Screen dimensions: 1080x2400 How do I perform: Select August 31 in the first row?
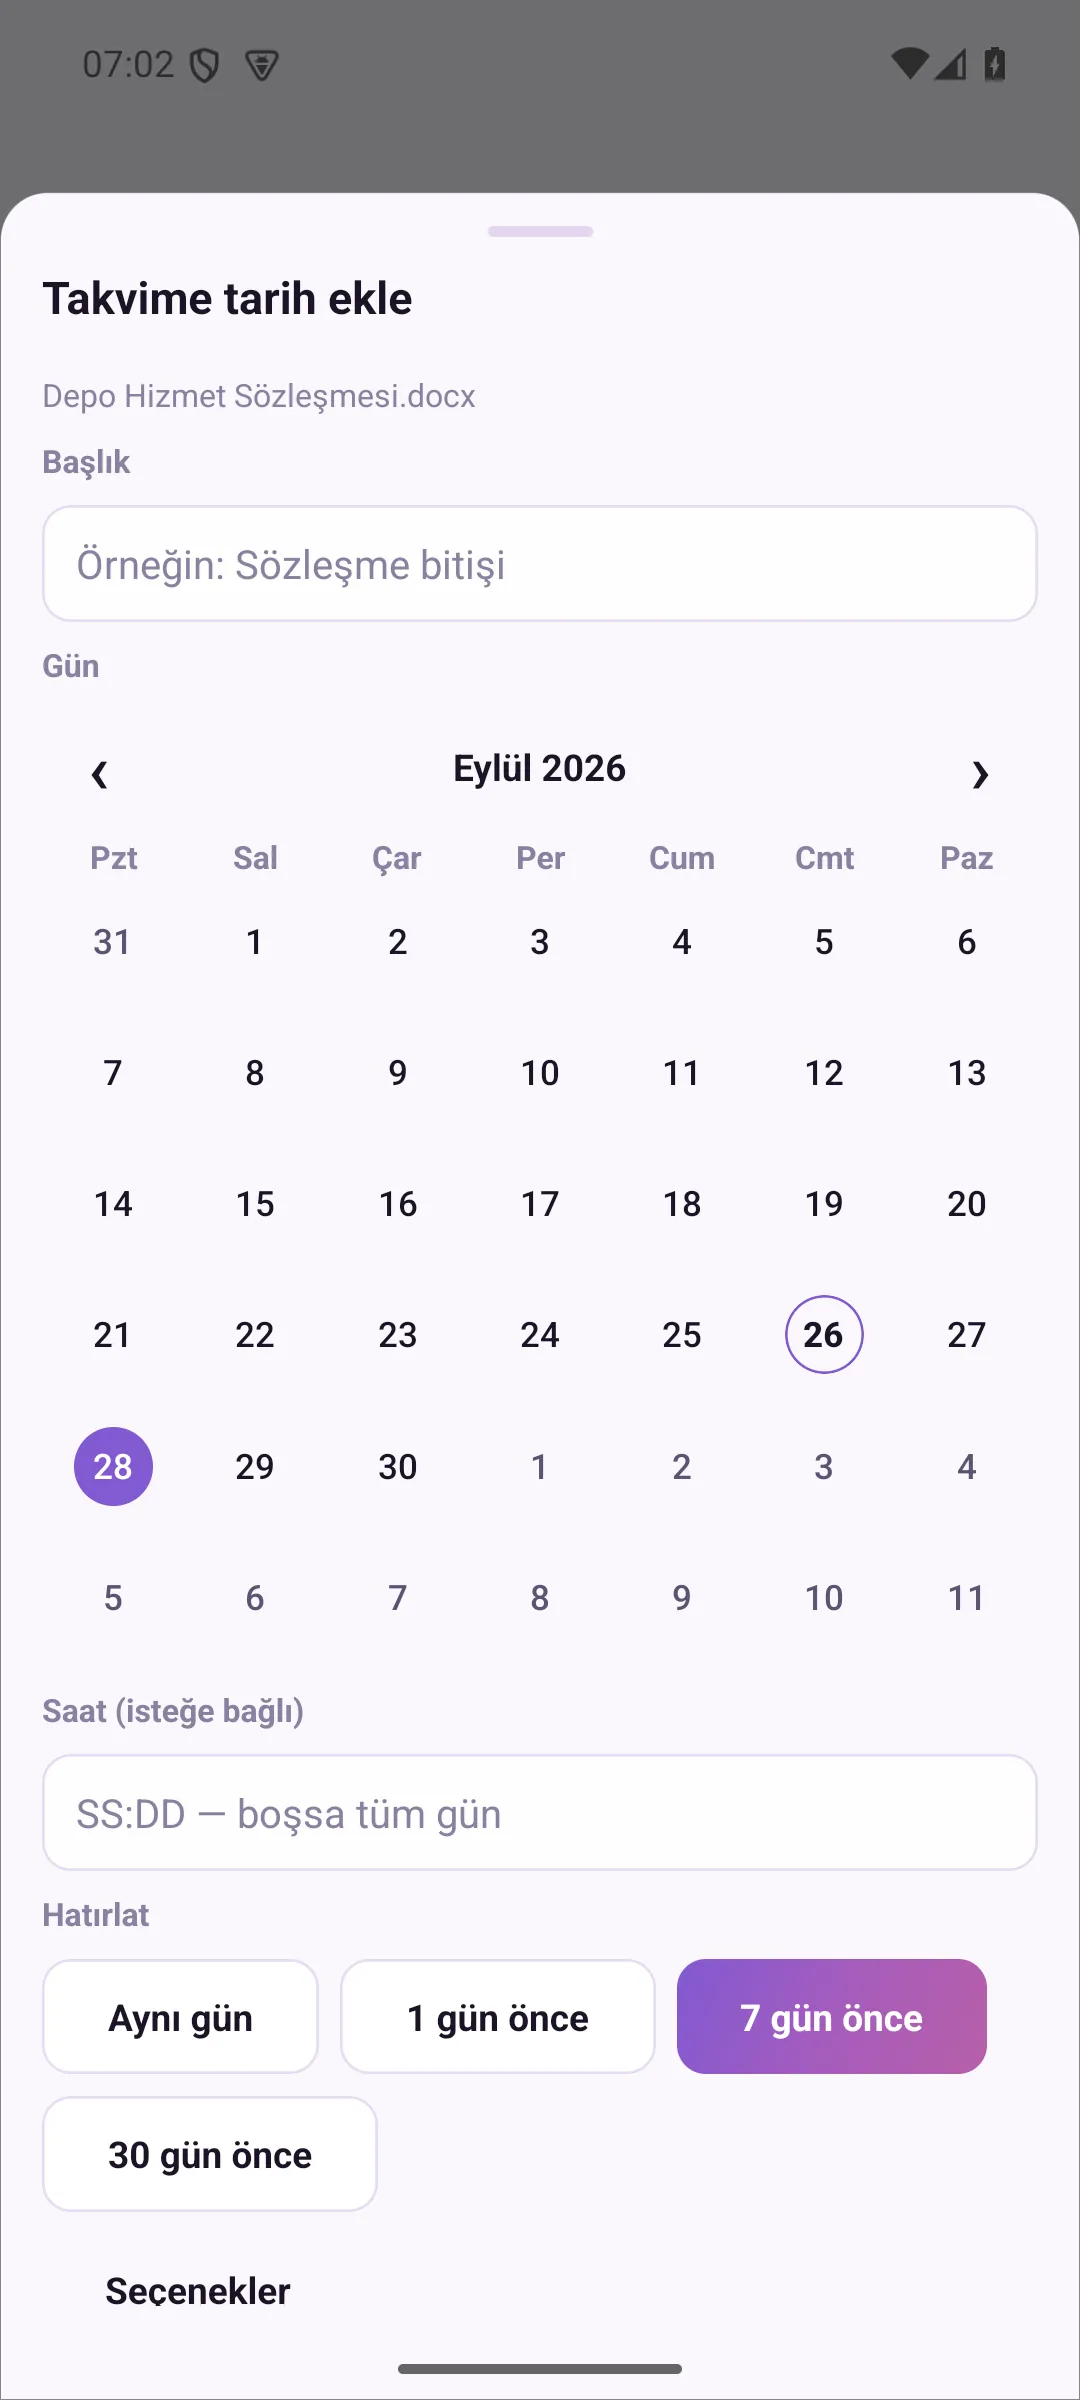point(113,942)
